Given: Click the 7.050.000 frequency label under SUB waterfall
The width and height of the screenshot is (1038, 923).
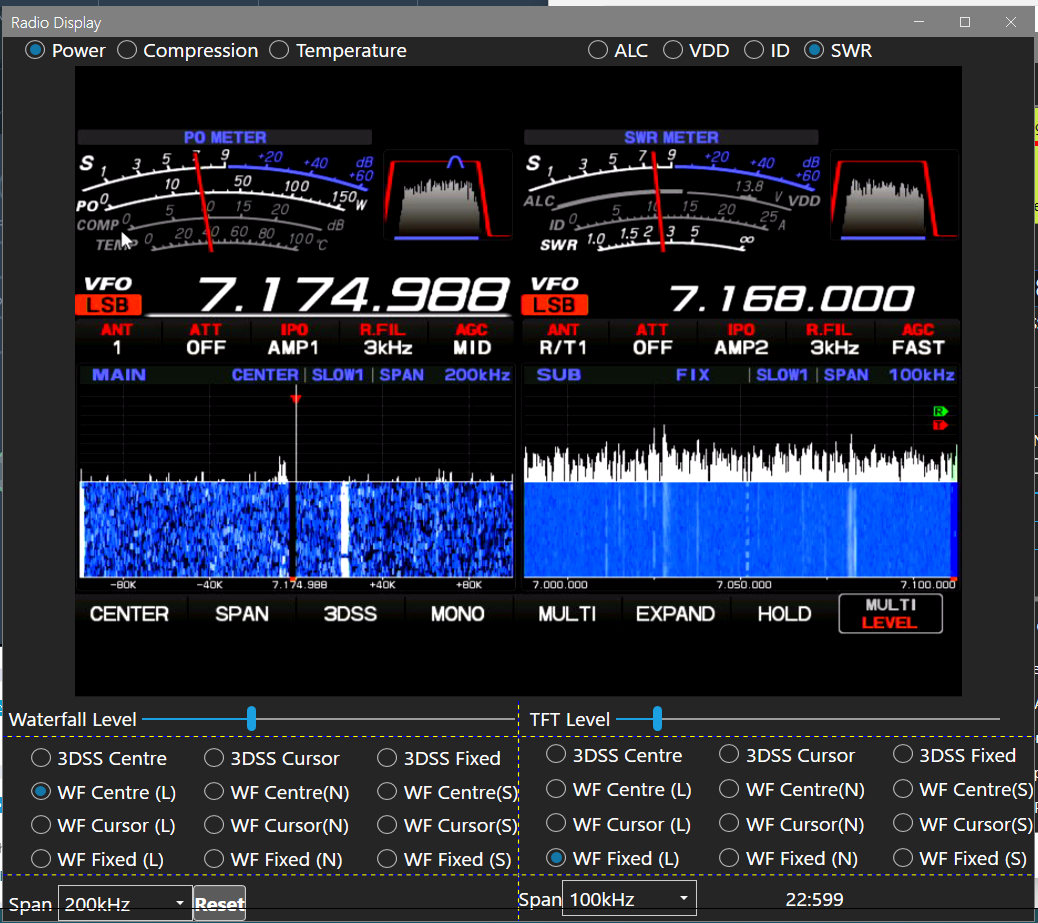Looking at the screenshot, I should [x=744, y=585].
